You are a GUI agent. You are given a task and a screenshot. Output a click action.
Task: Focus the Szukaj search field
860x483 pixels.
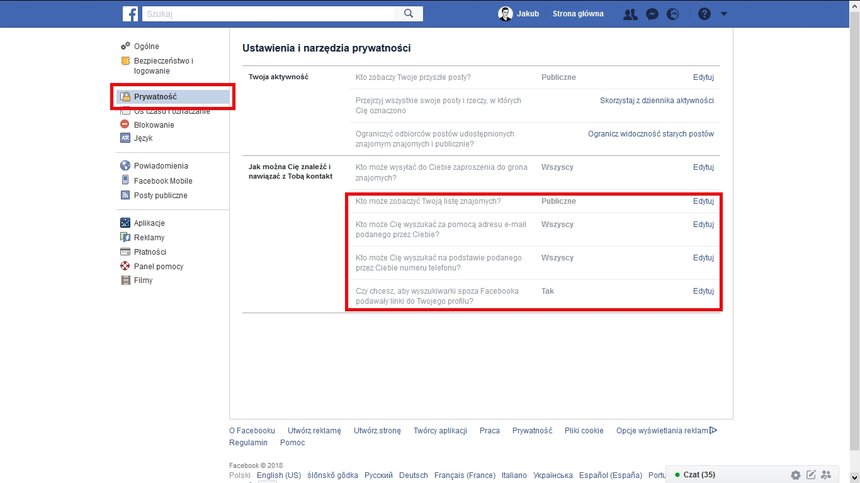268,14
